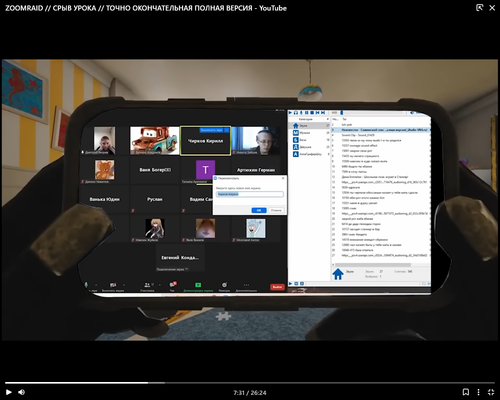Screen dimensions: 500x400
Task: Click OK in the rename dialog
Action: pyautogui.click(x=259, y=210)
